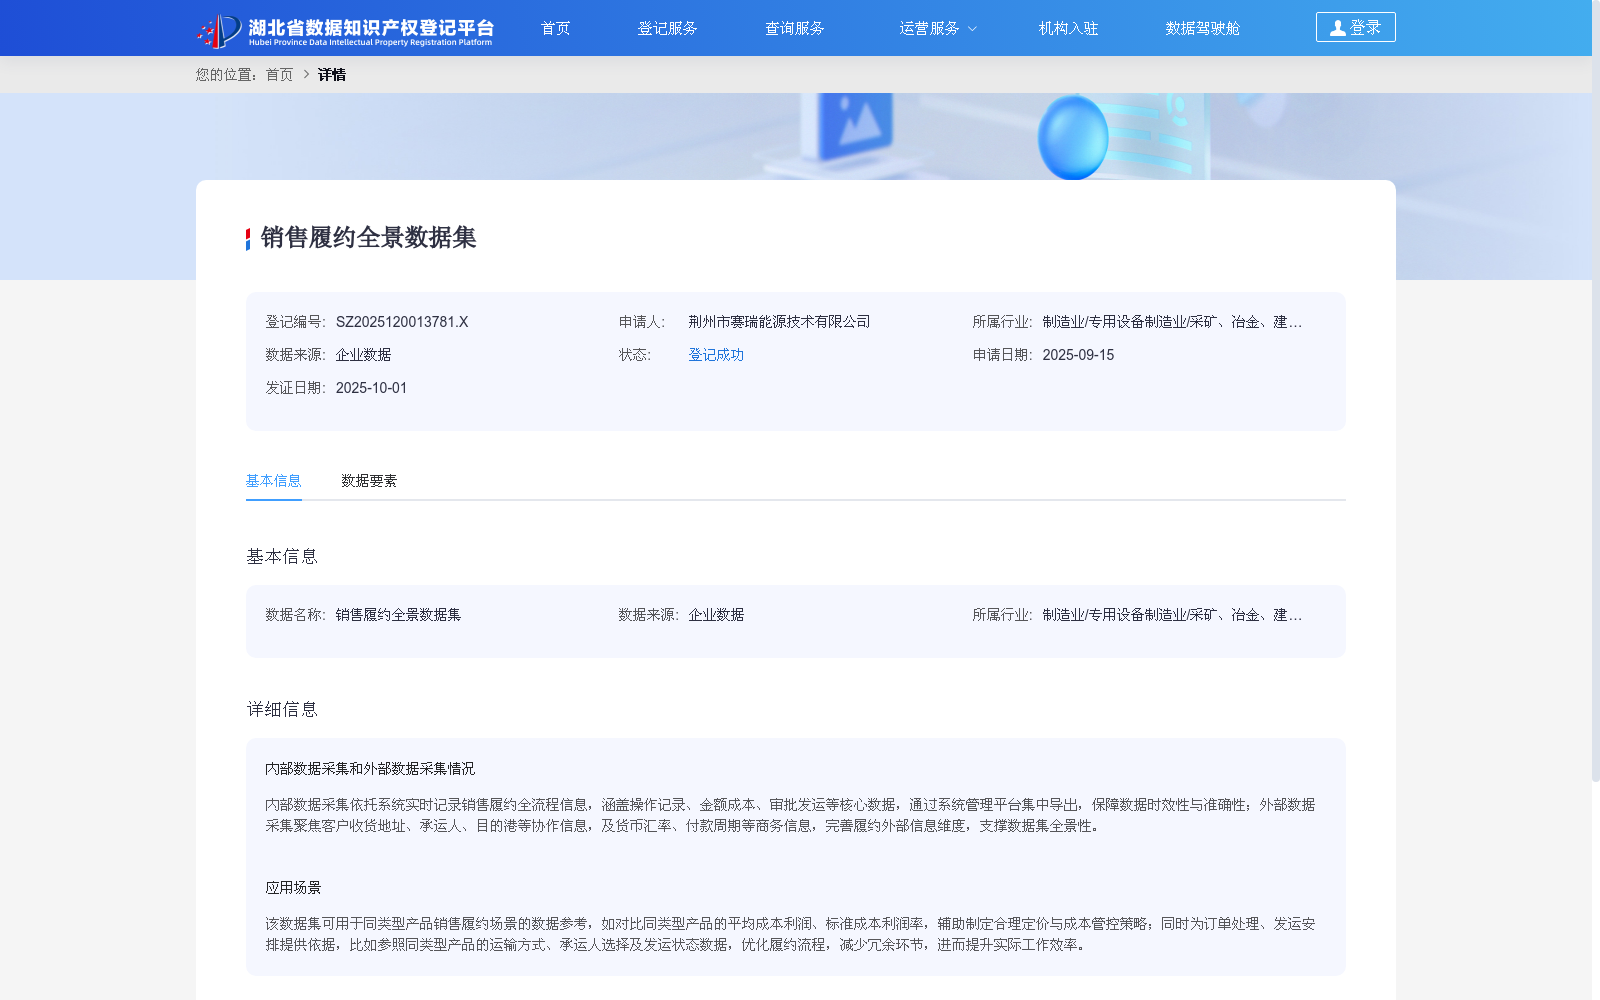The height and width of the screenshot is (1000, 1600).
Task: Click 企业数据 value in the top info panel
Action: [x=363, y=355]
